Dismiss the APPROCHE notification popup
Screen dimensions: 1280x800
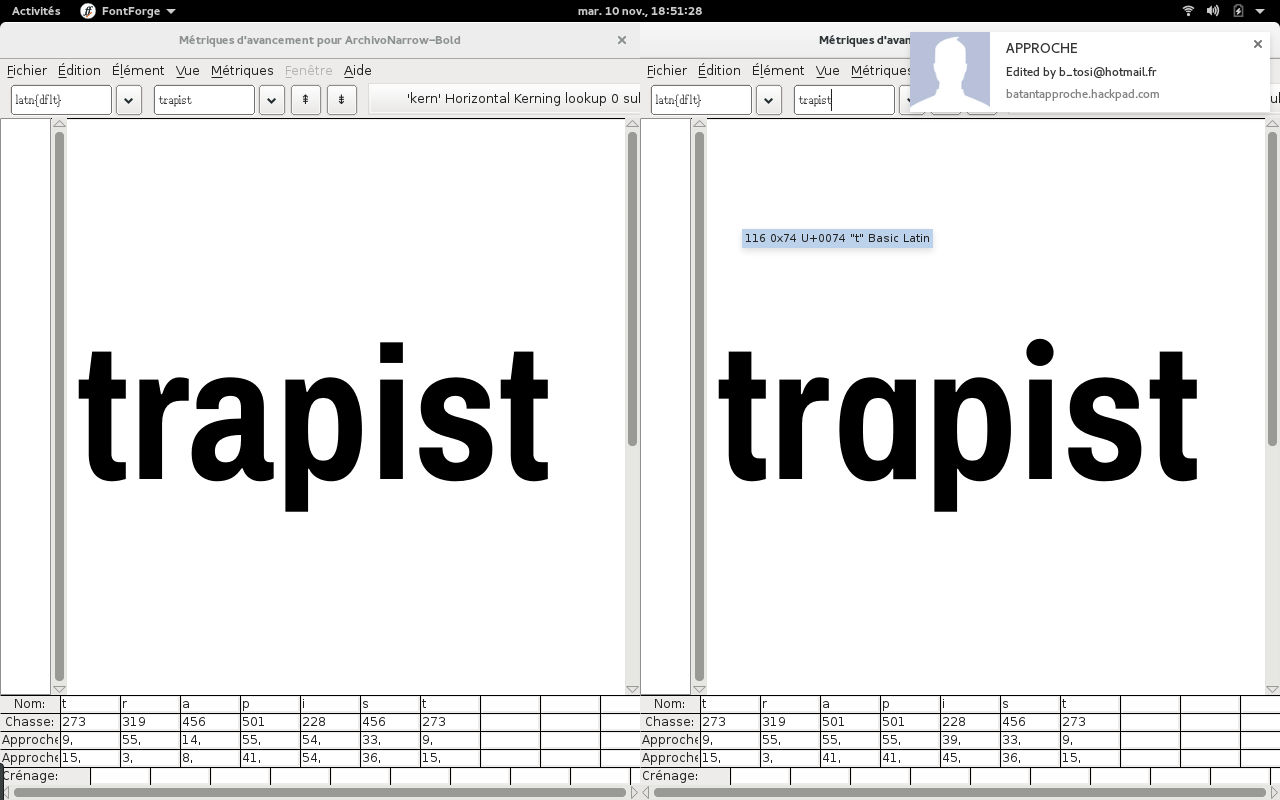pyautogui.click(x=1257, y=44)
